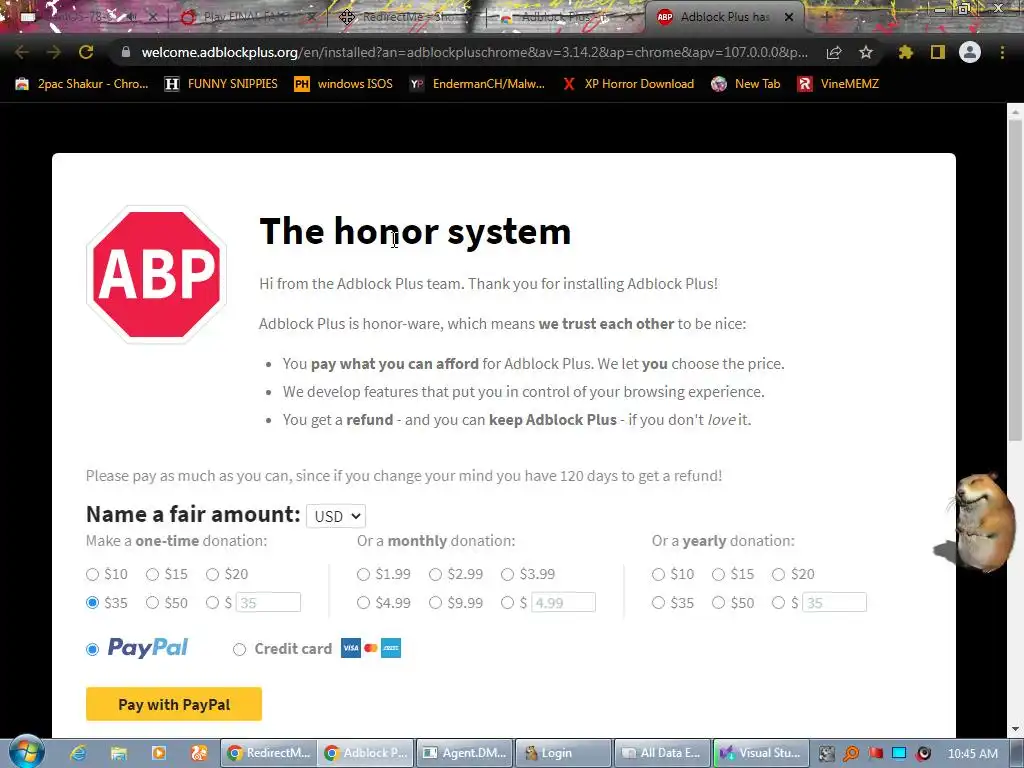Screen dimensions: 1024x768
Task: Click the large ABP stop-sign logo
Action: [156, 274]
